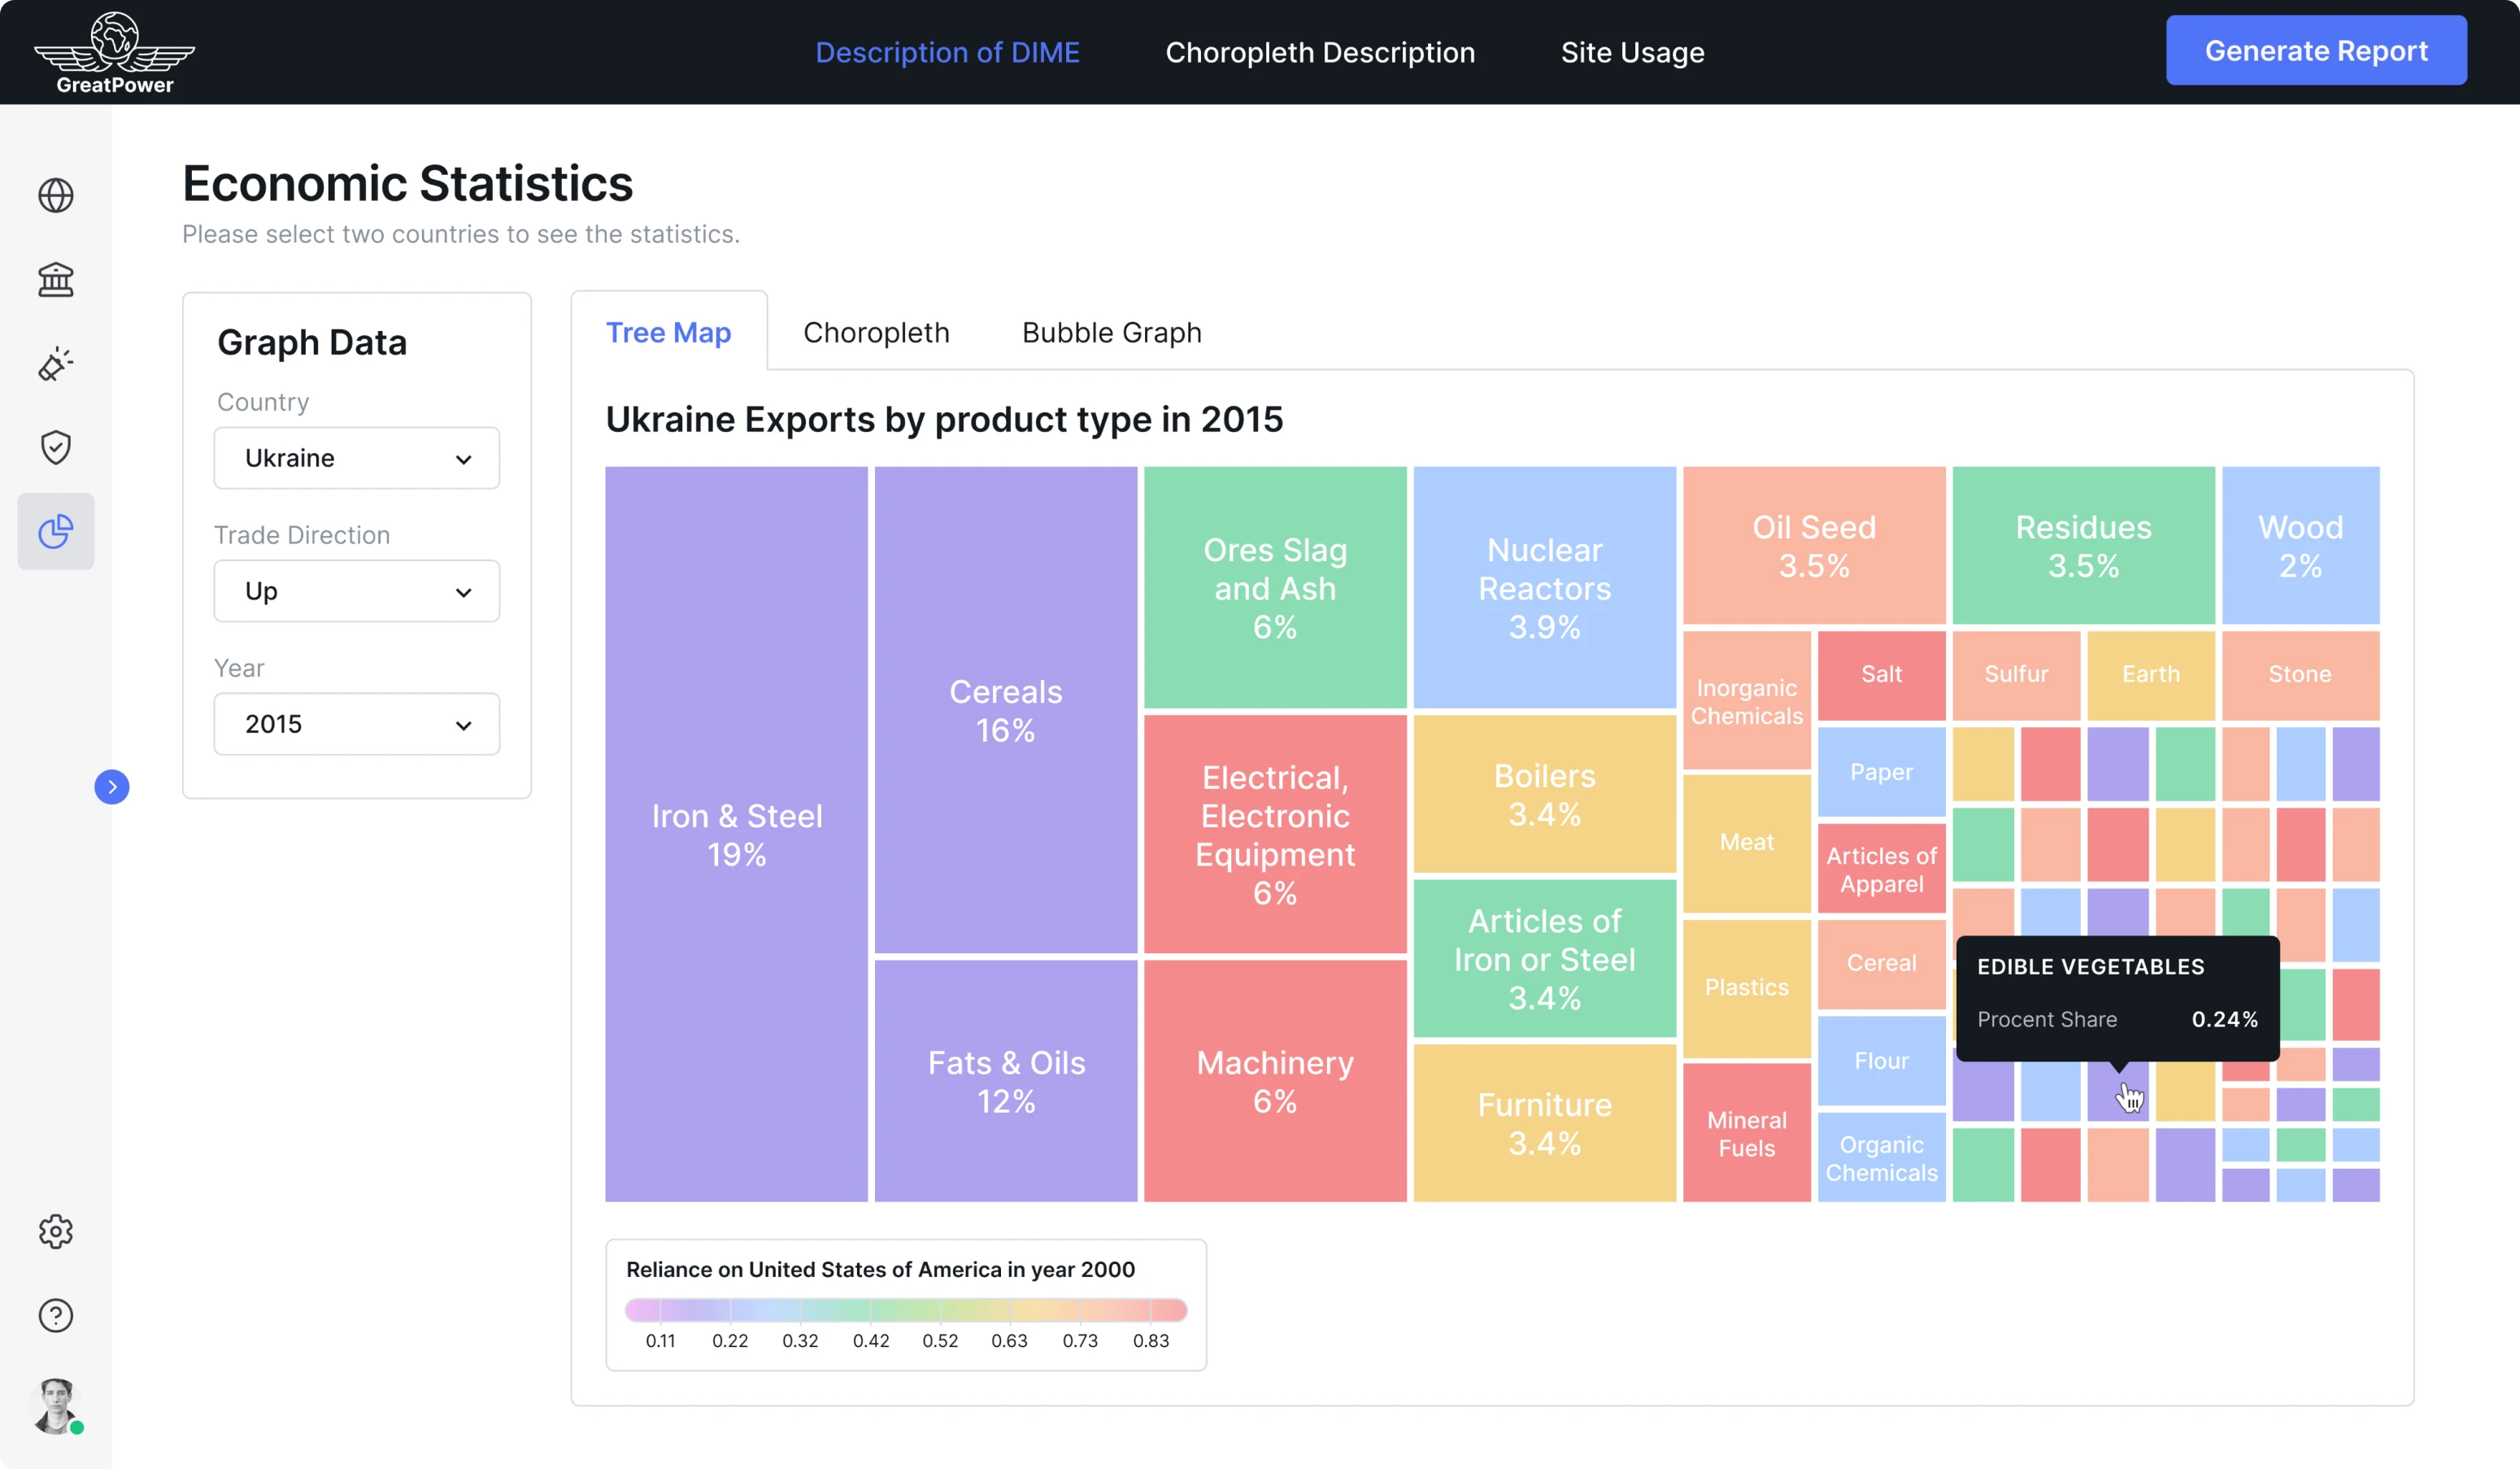Open the Trade Direction dropdown set to Up
This screenshot has width=2520, height=1469.
tap(356, 591)
